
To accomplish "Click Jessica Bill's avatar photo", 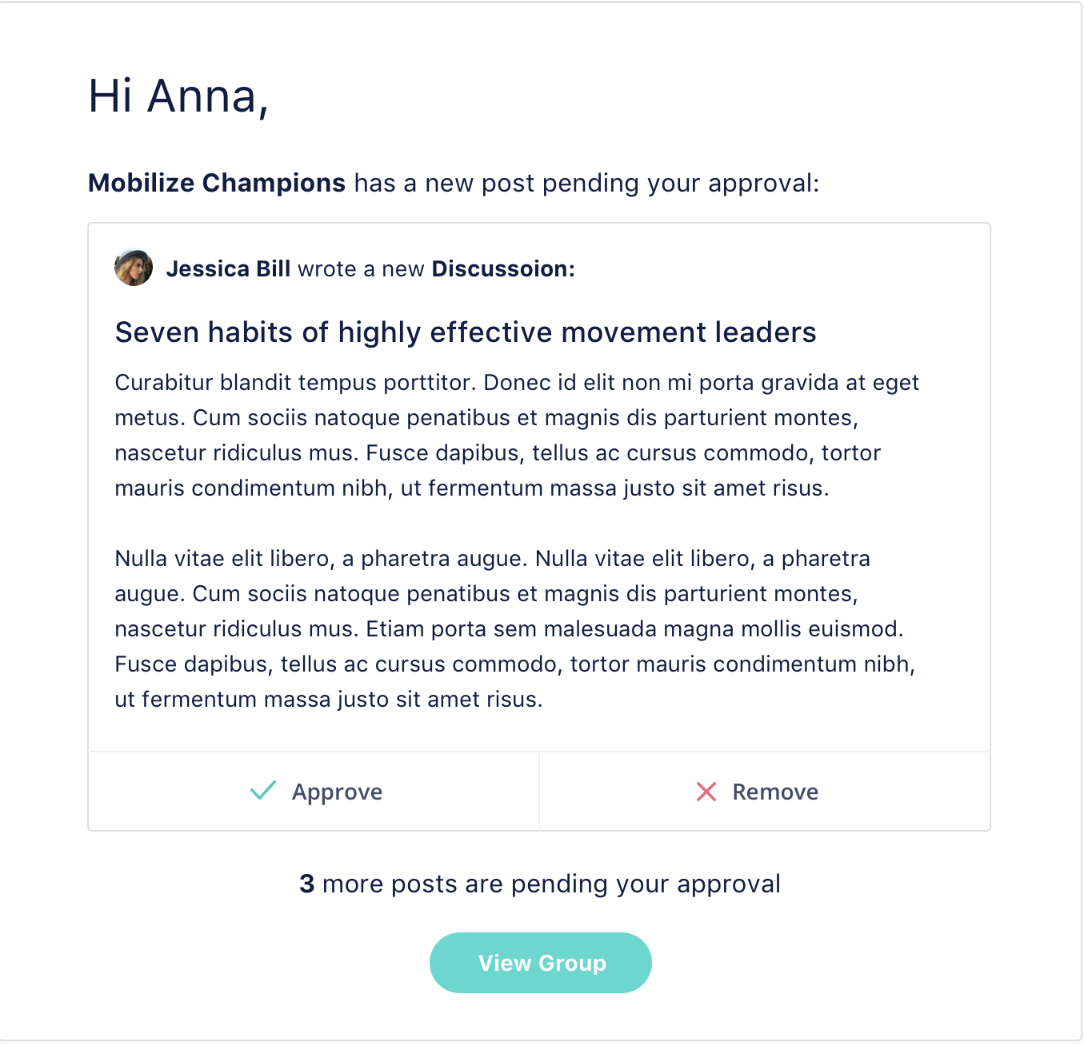I will click(133, 268).
